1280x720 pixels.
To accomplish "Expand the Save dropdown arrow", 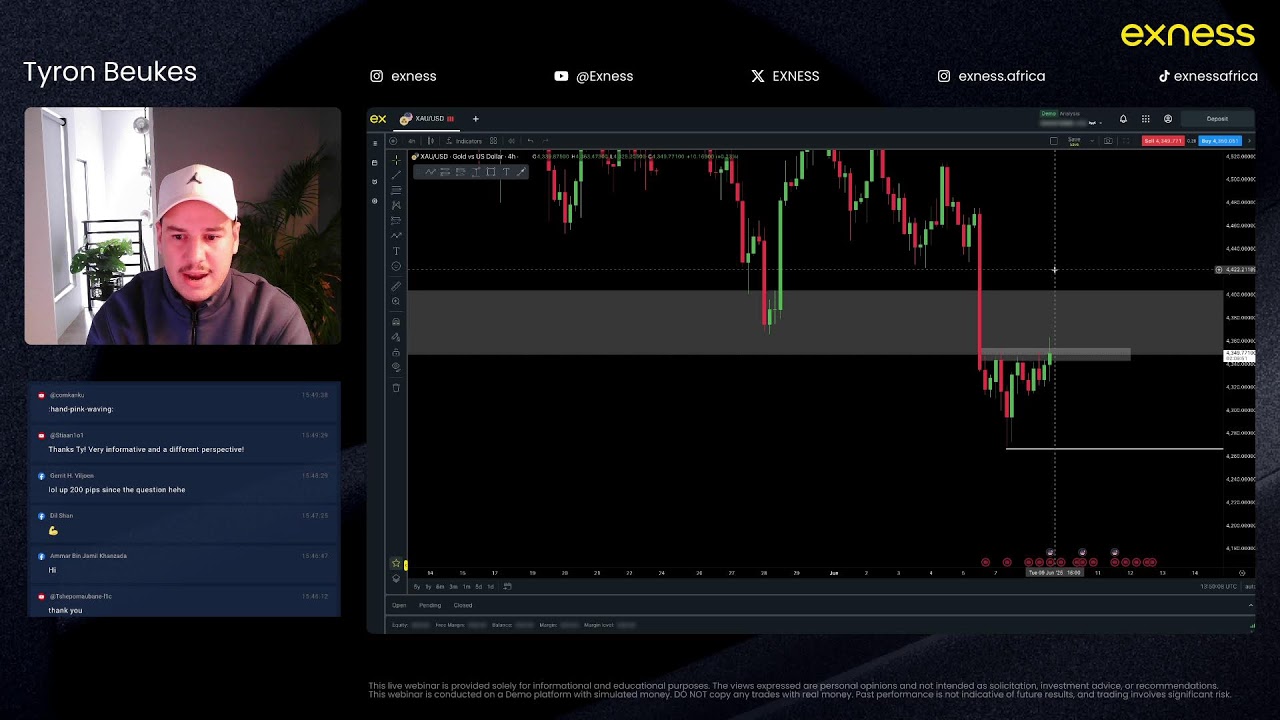I will coord(1092,141).
